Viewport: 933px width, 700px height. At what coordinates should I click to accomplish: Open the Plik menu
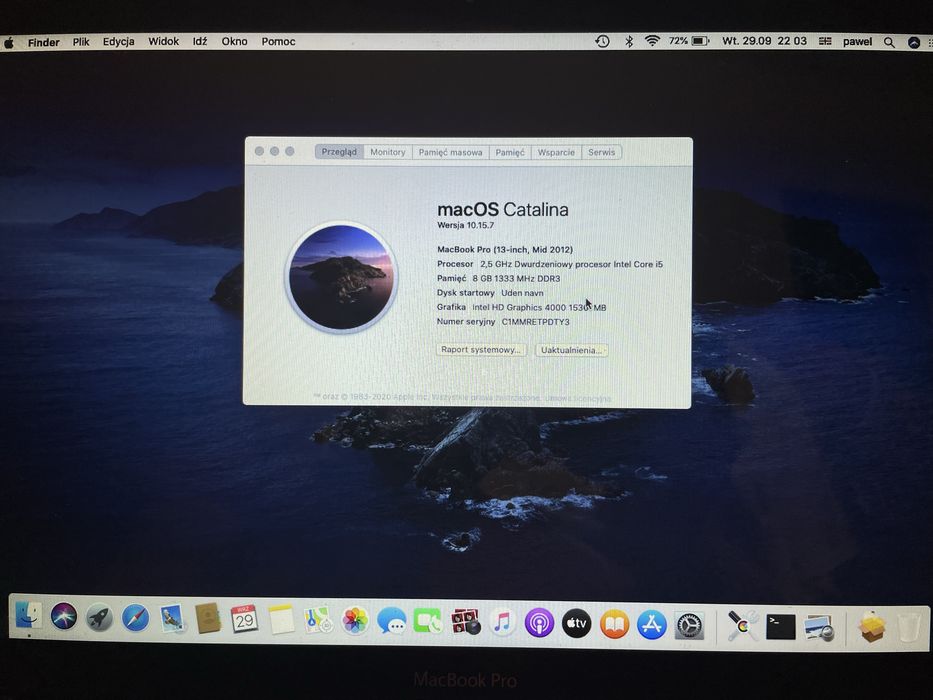click(81, 42)
